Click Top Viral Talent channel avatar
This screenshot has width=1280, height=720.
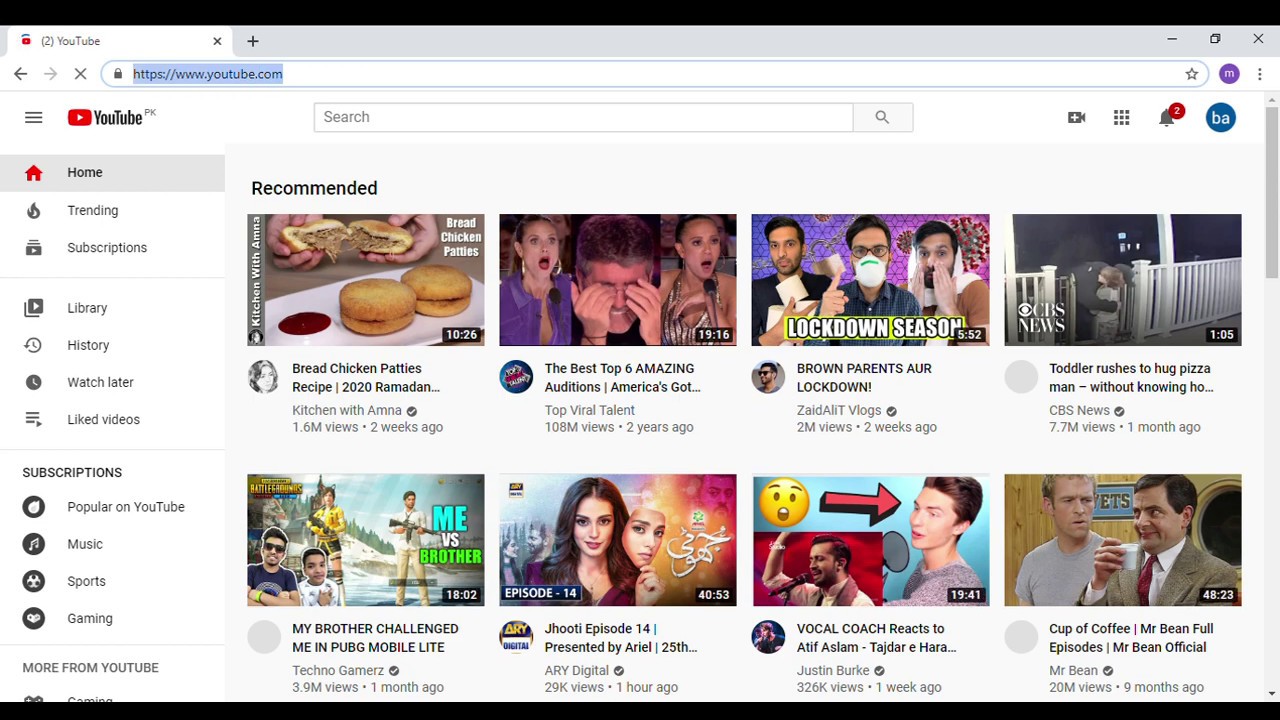(516, 377)
